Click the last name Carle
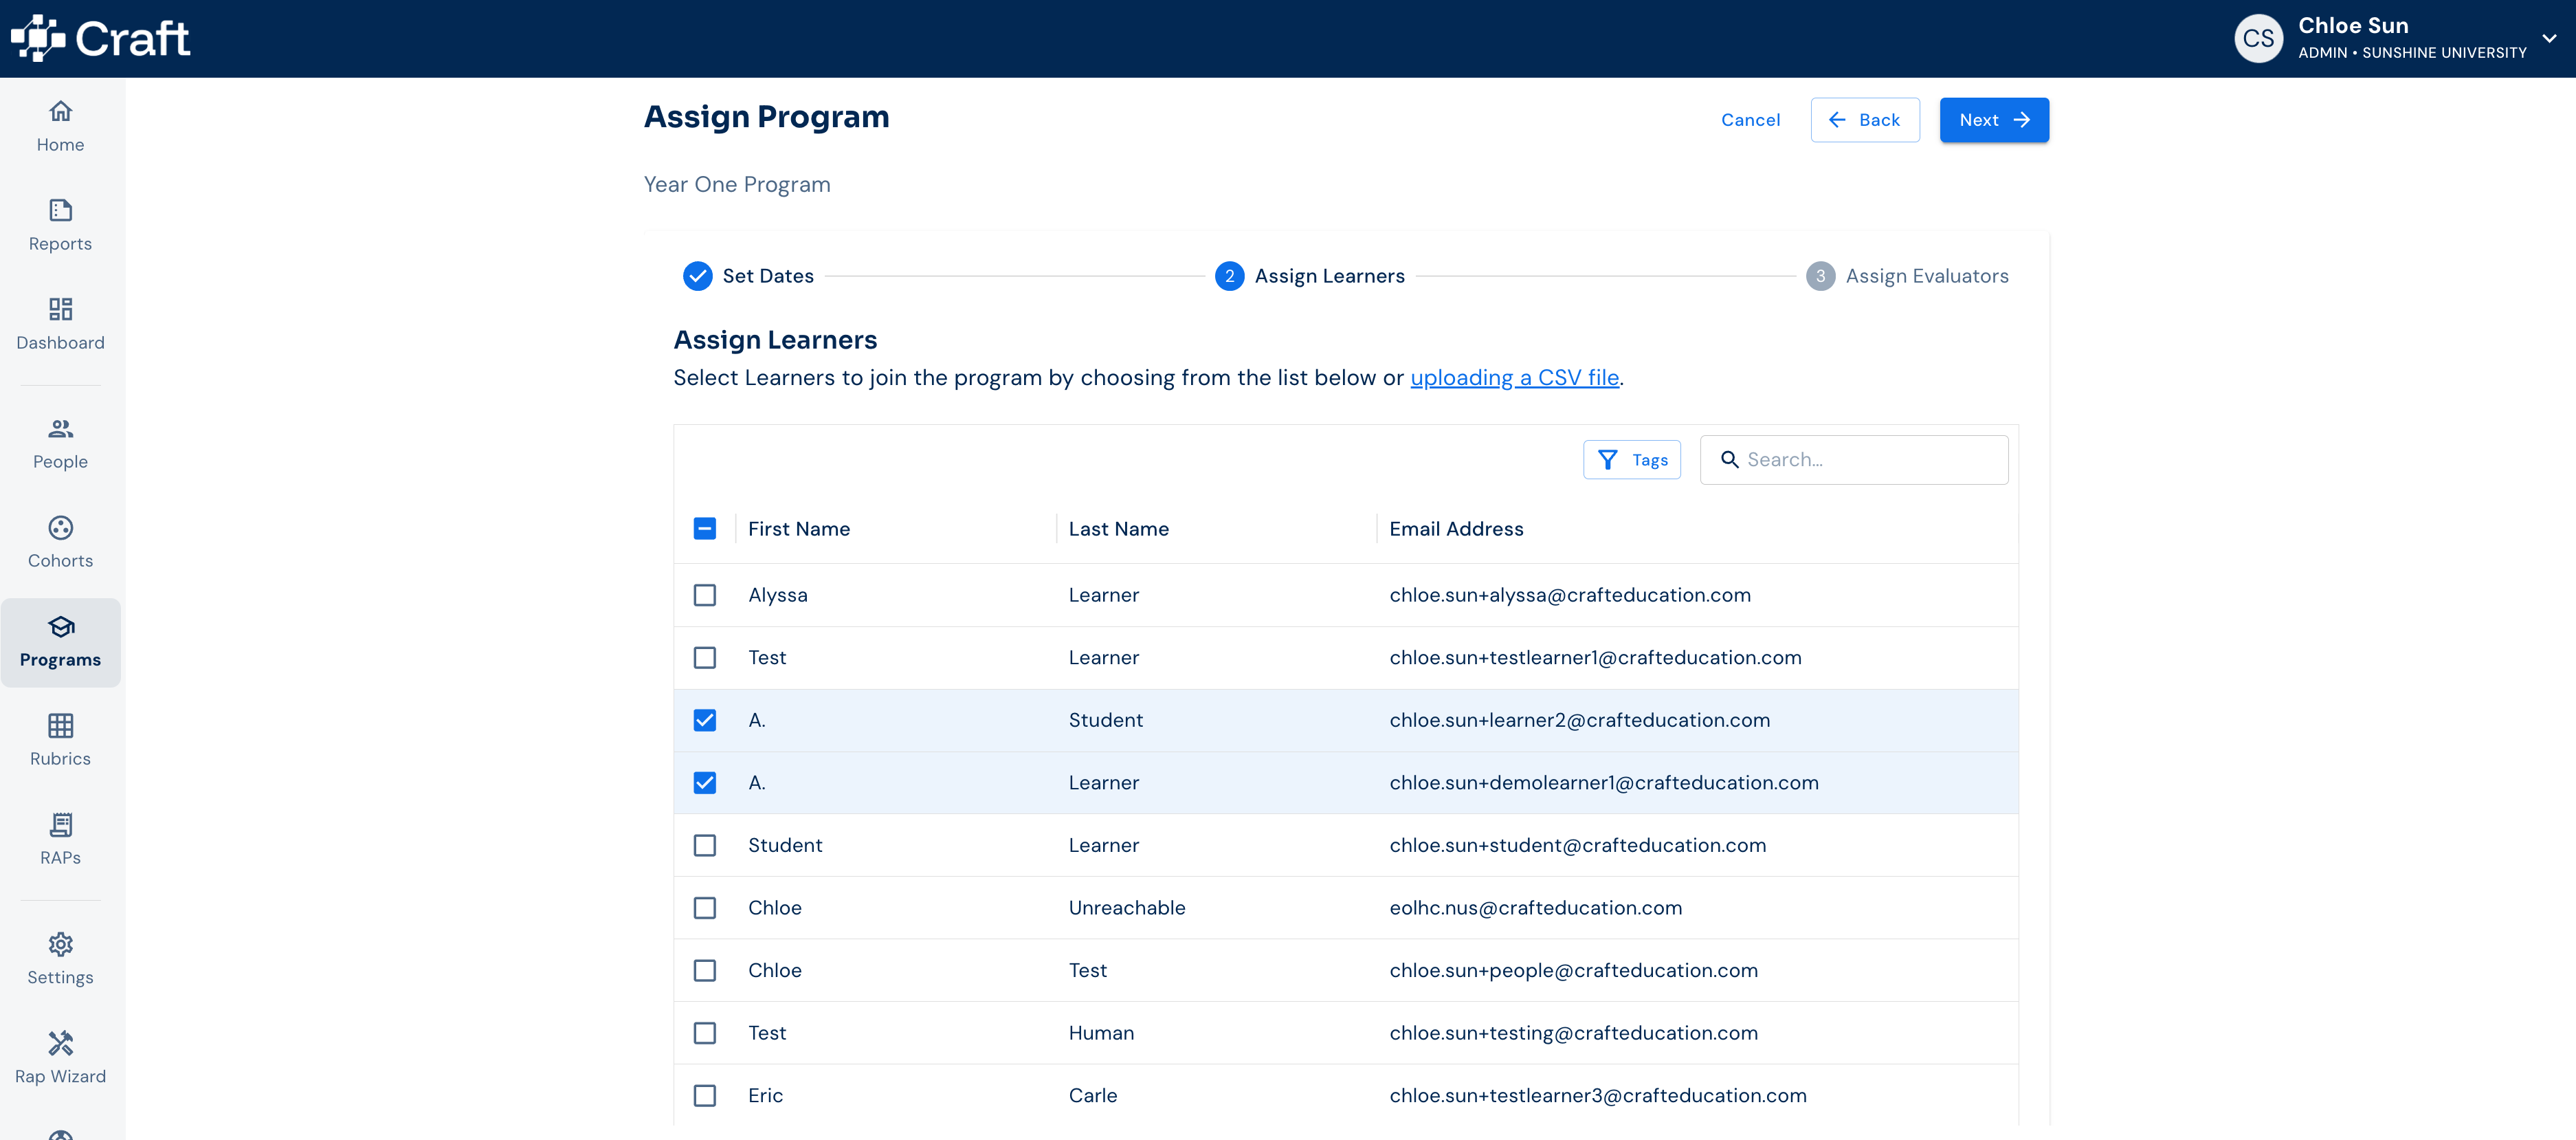Image resolution: width=2576 pixels, height=1140 pixels. 1093,1096
